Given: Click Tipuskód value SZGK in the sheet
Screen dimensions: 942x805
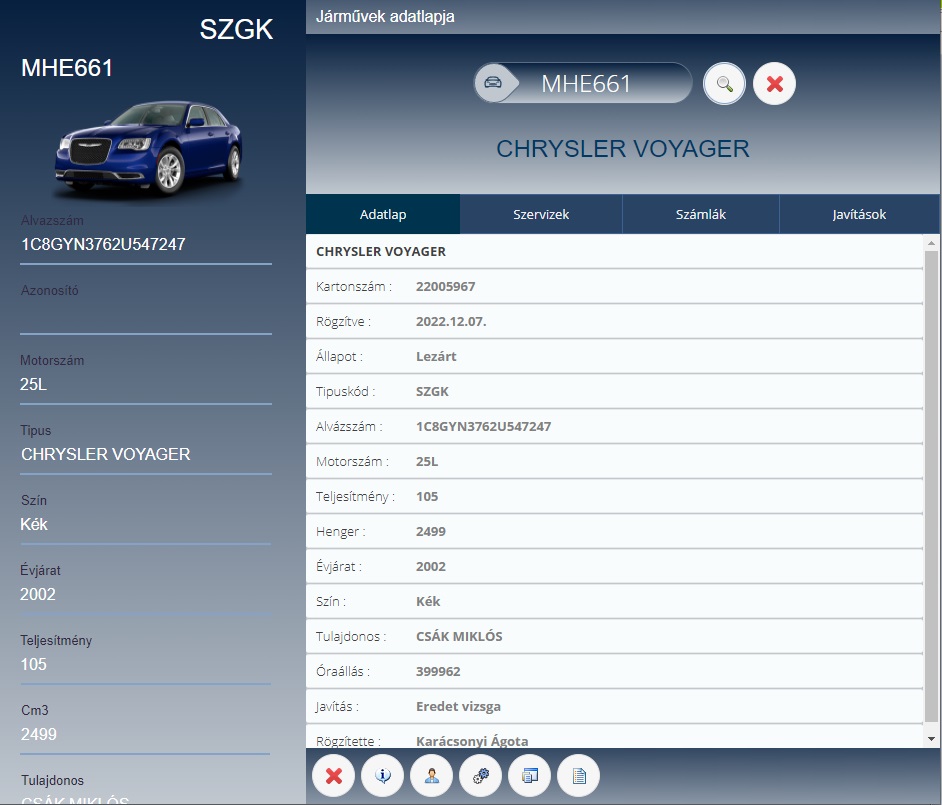Looking at the screenshot, I should [432, 391].
